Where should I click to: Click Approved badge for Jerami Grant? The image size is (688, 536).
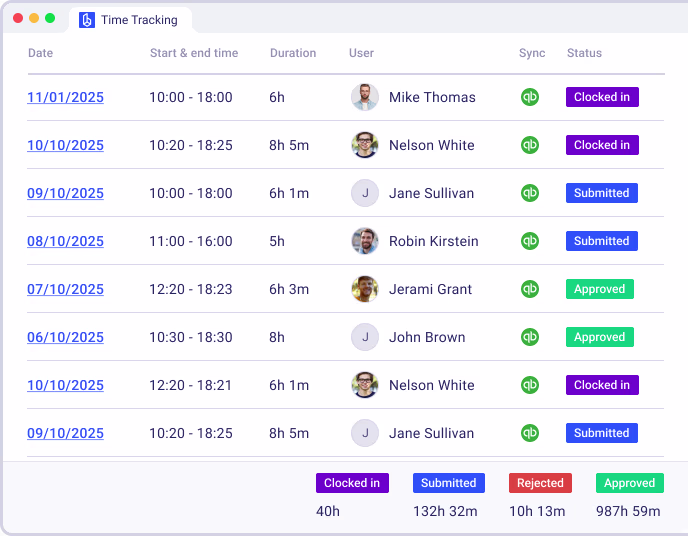tap(599, 289)
